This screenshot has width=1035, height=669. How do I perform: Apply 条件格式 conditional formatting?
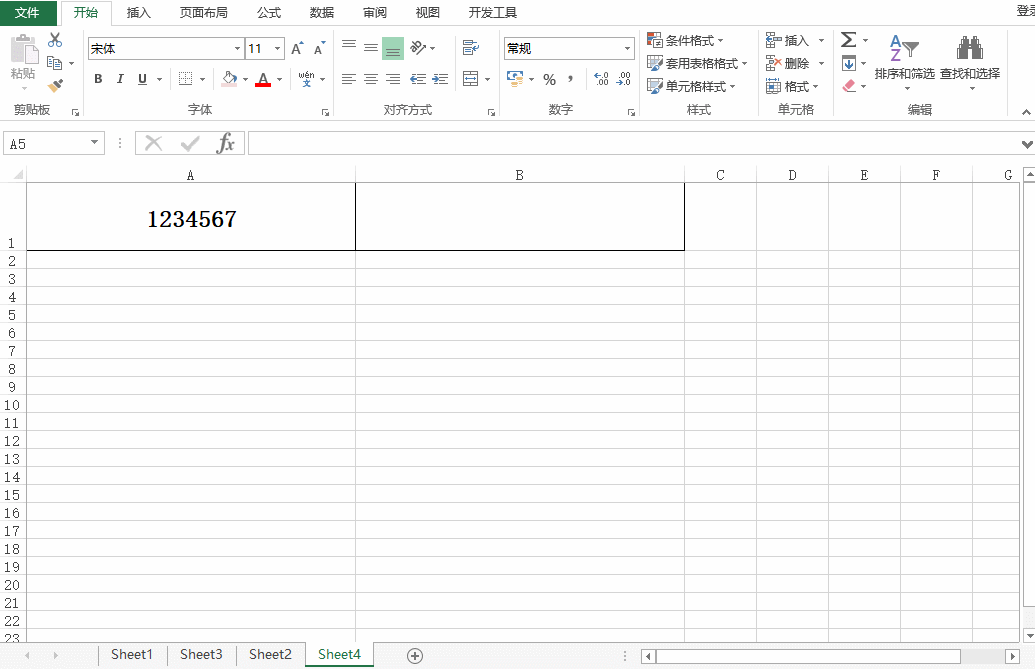[689, 40]
